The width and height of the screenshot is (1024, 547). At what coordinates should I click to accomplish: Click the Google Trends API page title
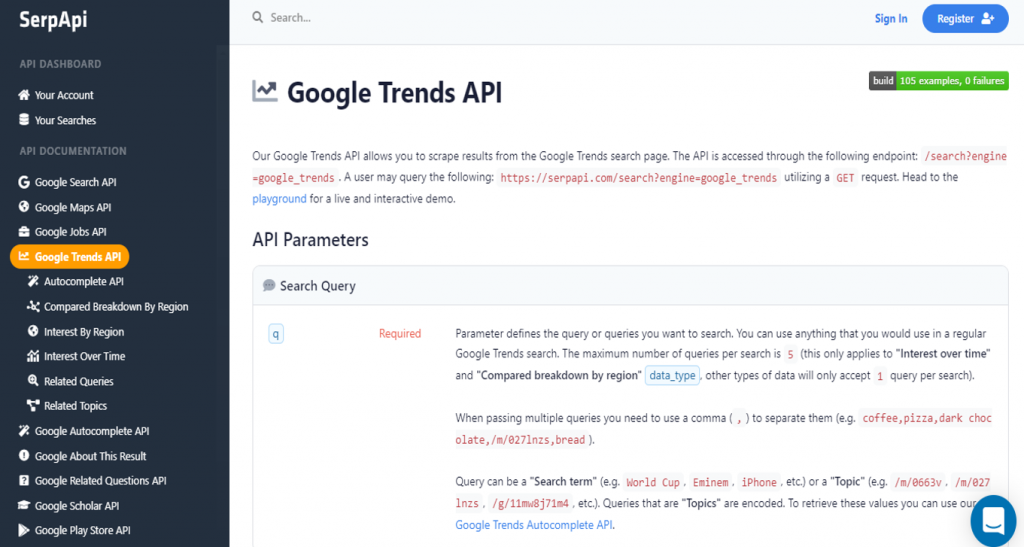(394, 92)
